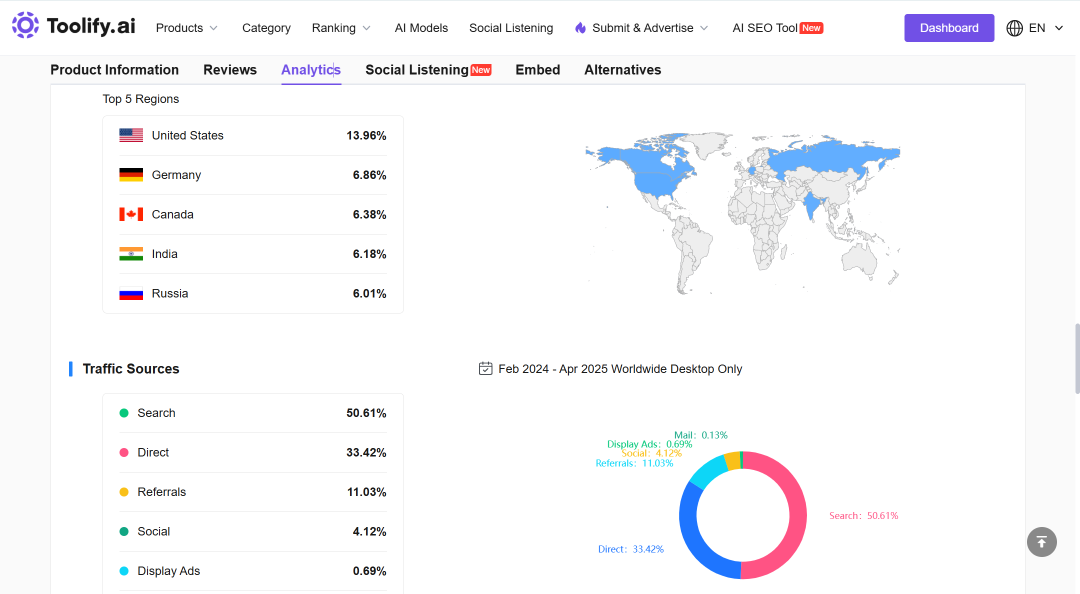Click the globe language icon
The image size is (1080, 594).
tap(1014, 28)
